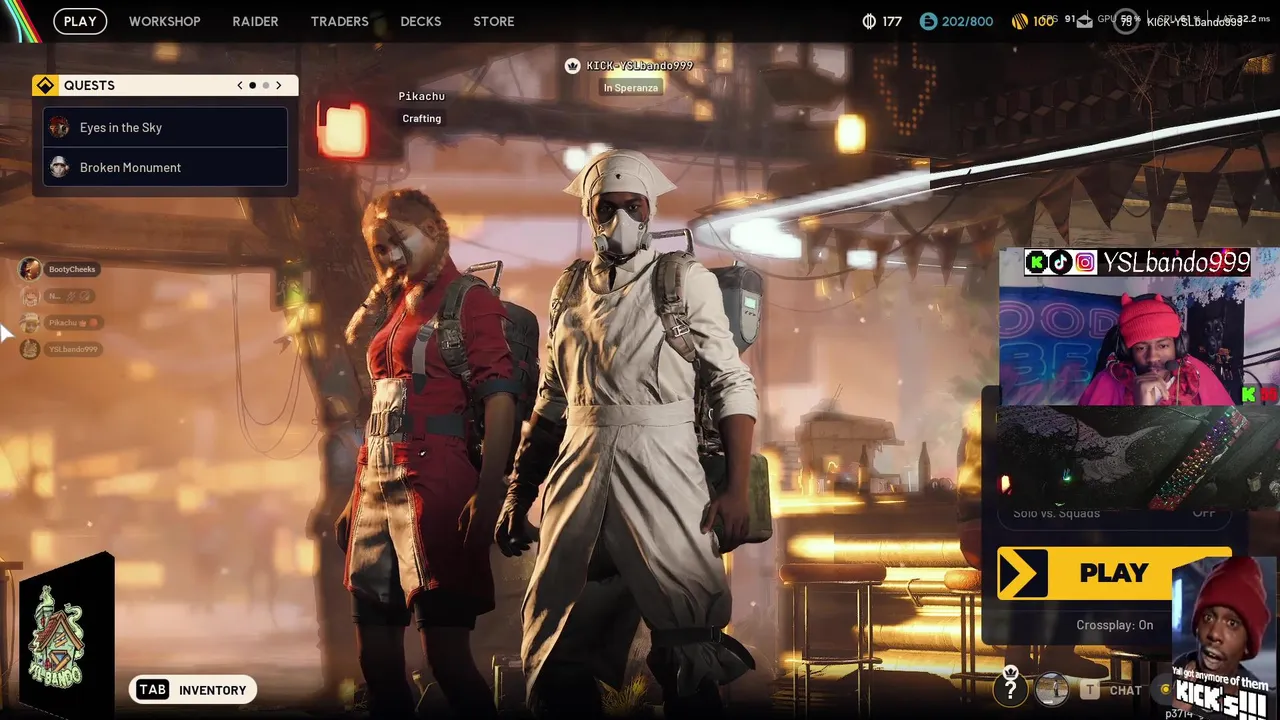Click Broken Monument trader portrait
1280x720 pixels.
59,167
